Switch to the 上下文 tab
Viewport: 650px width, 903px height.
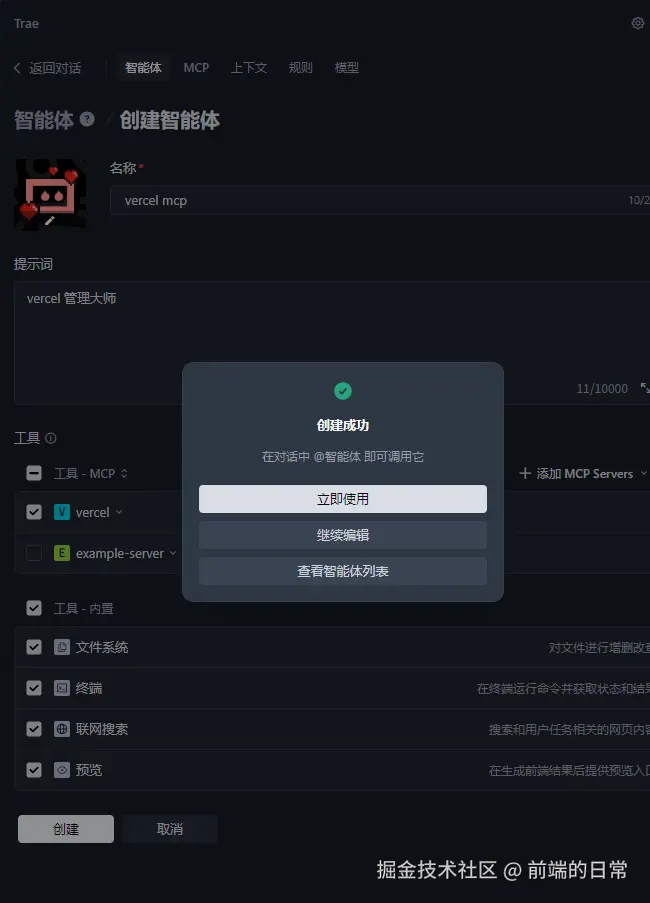pos(249,67)
